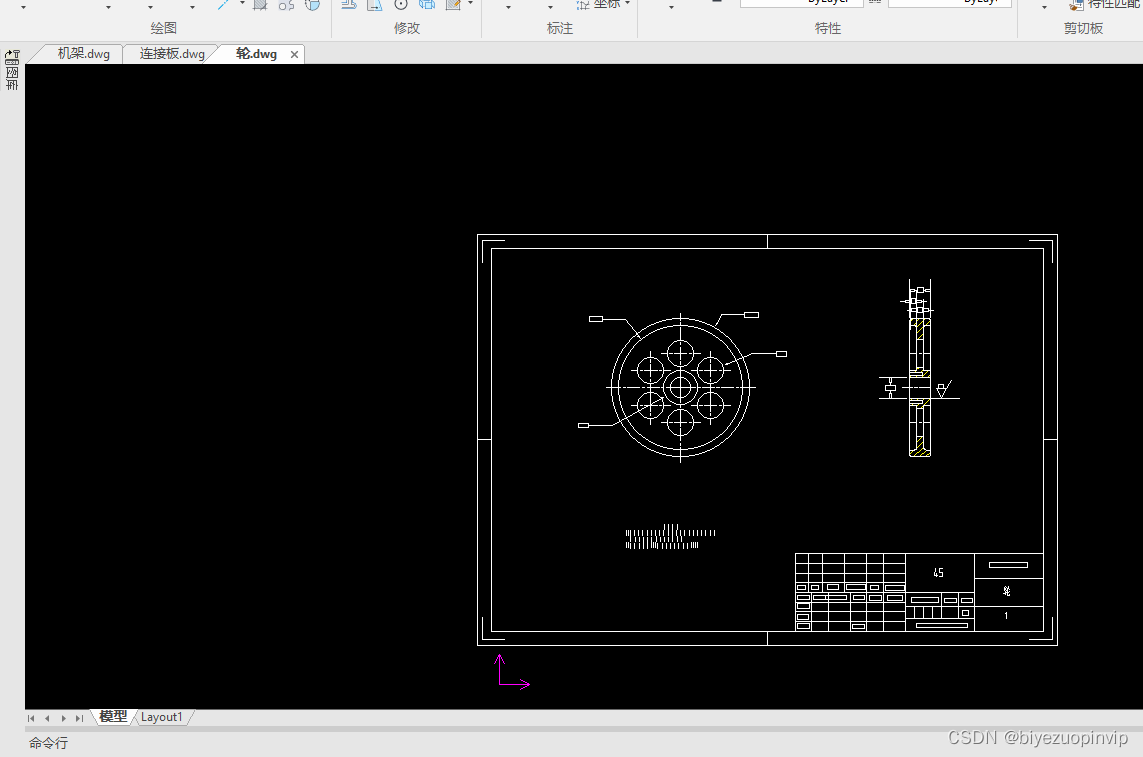
Task: Click the 特性匹配 match properties button
Action: click(x=1106, y=4)
